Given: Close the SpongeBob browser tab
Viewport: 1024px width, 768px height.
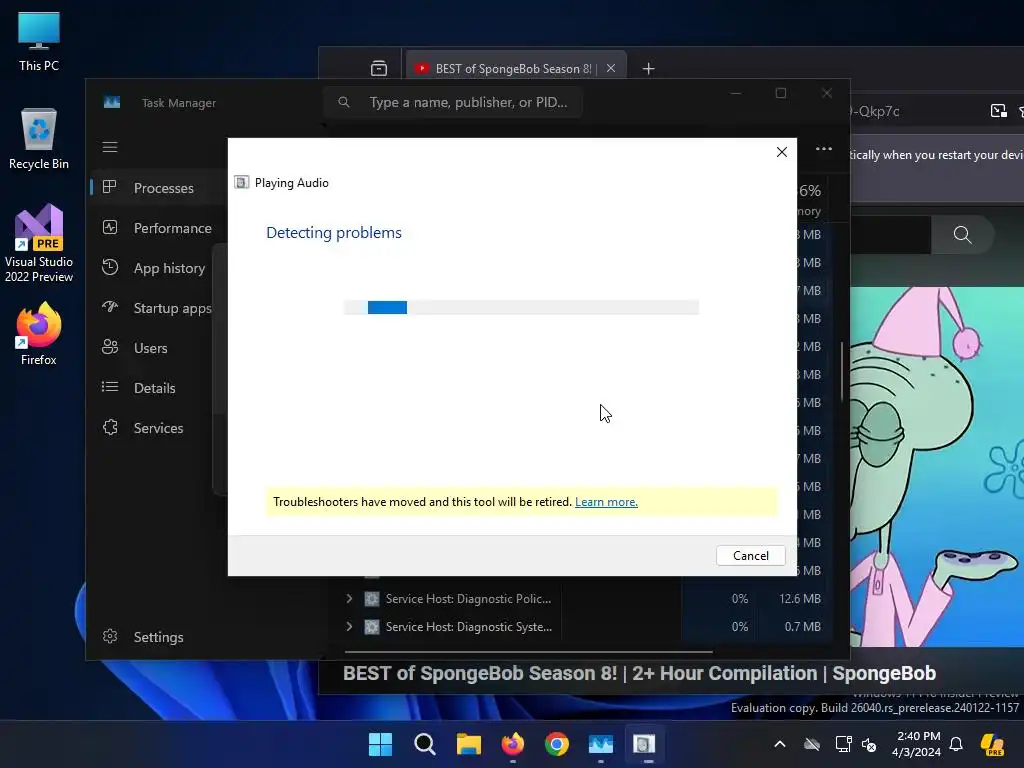Looking at the screenshot, I should click(611, 68).
